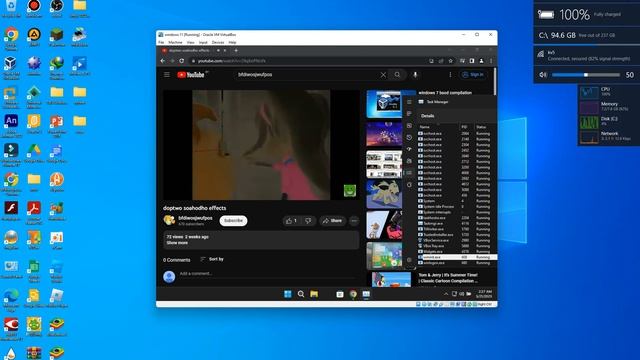Select the System Idle Process row

click(x=456, y=207)
